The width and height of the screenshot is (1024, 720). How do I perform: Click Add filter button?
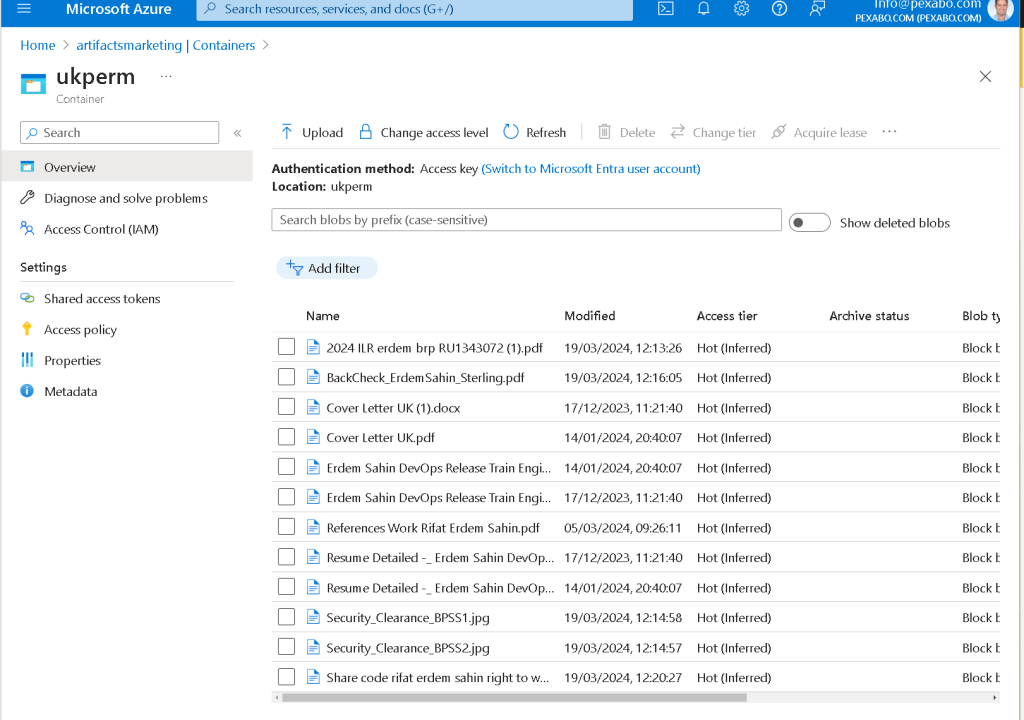pyautogui.click(x=327, y=268)
